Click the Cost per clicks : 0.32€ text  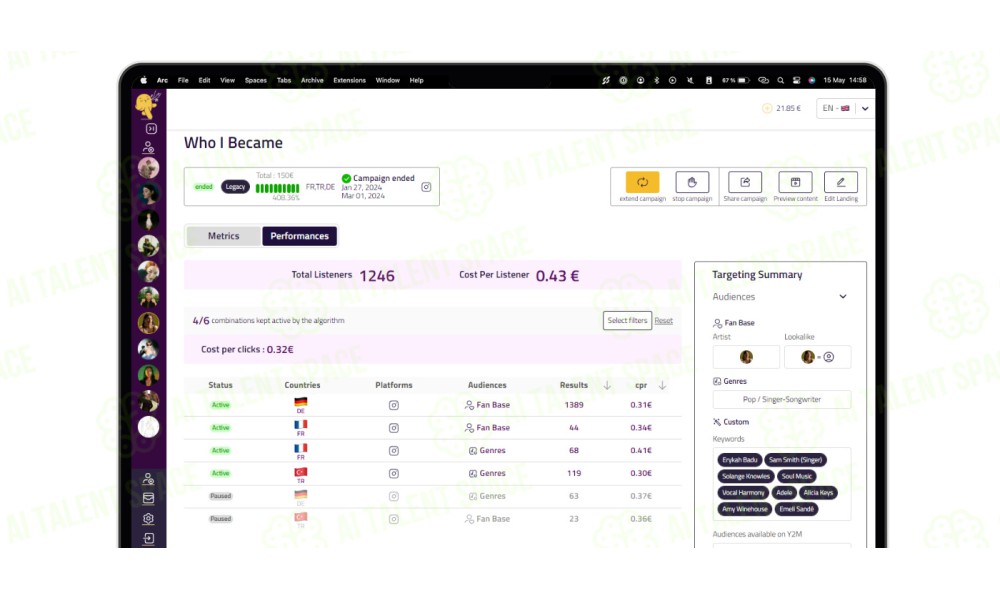247,349
